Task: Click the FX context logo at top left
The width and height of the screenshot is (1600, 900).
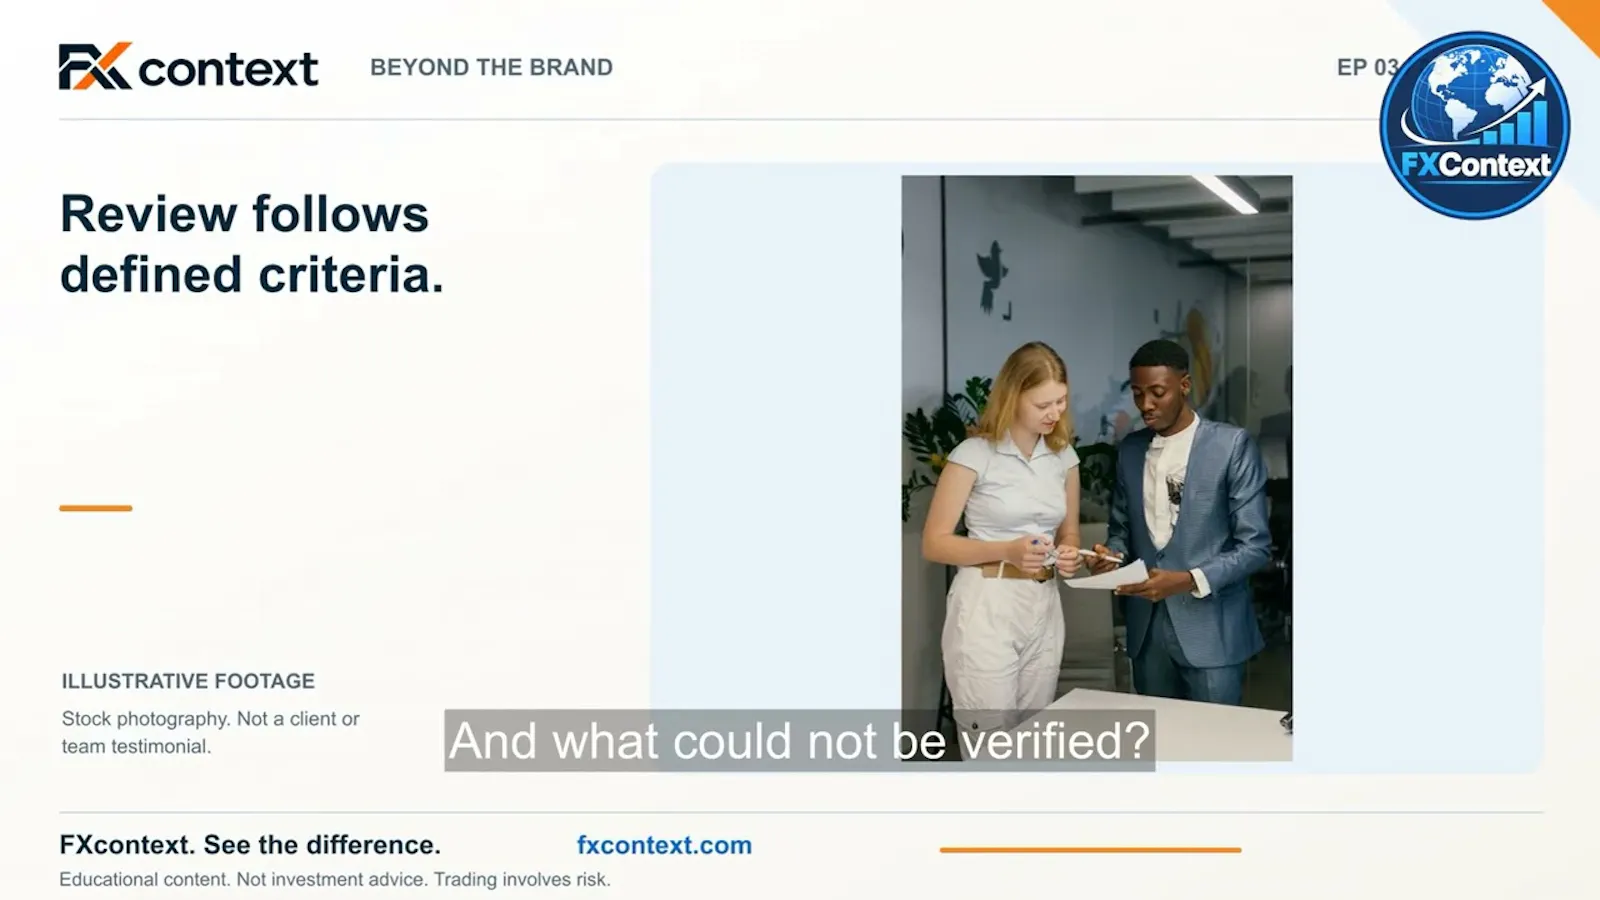Action: click(188, 67)
